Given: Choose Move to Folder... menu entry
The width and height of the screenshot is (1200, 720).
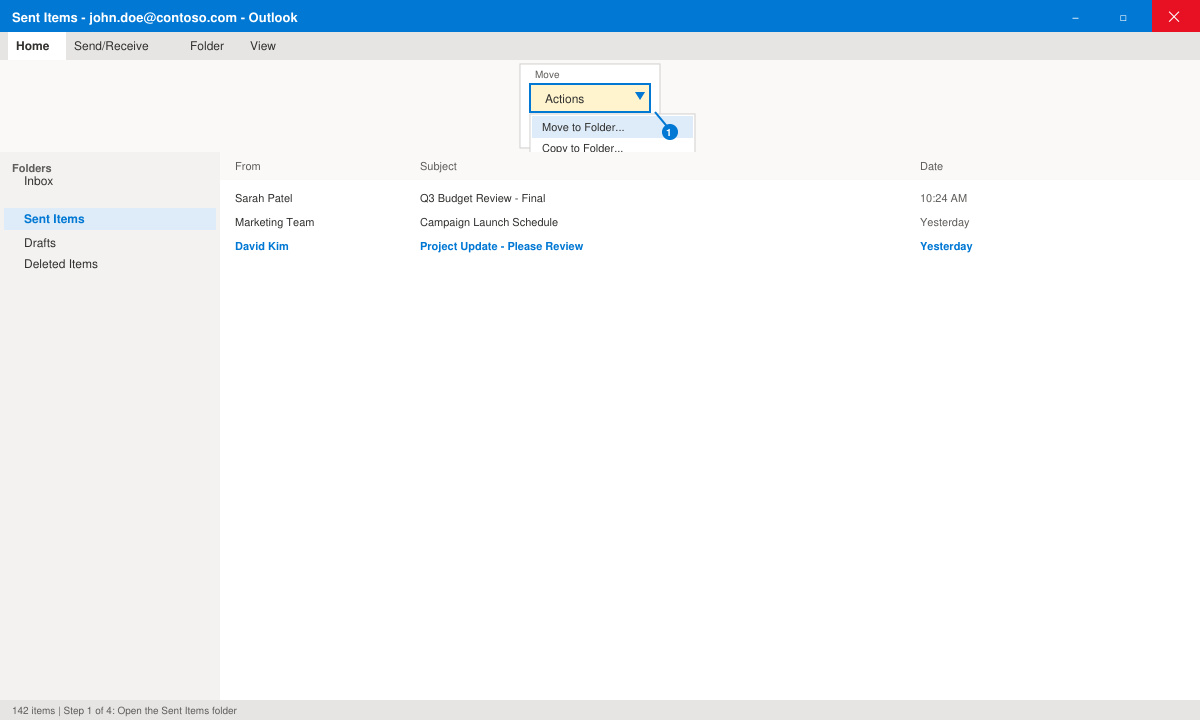Looking at the screenshot, I should coord(612,127).
